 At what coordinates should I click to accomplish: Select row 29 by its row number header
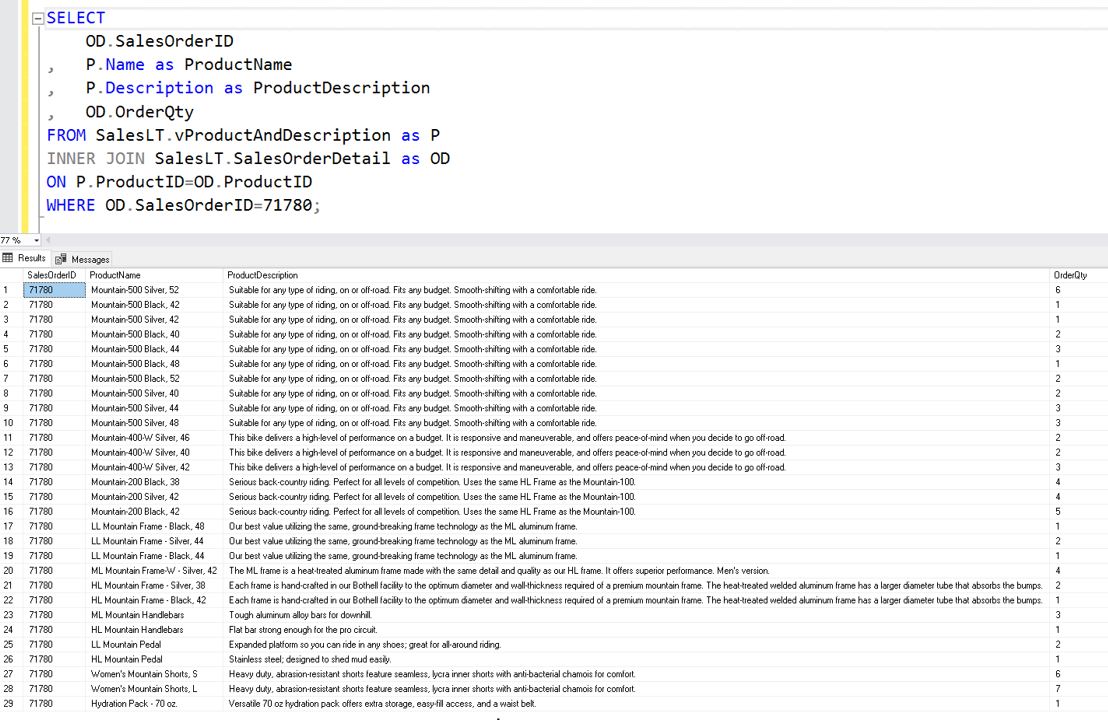click(10, 704)
